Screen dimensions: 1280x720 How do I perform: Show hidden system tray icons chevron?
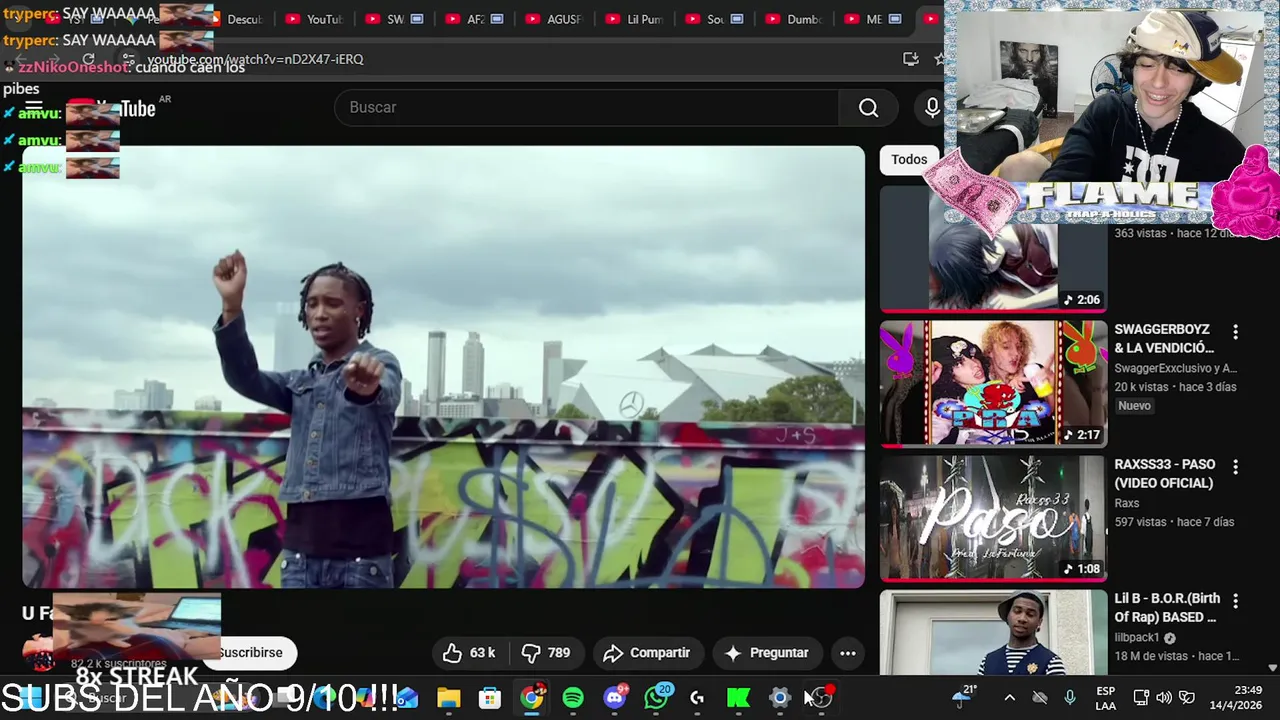point(1009,698)
